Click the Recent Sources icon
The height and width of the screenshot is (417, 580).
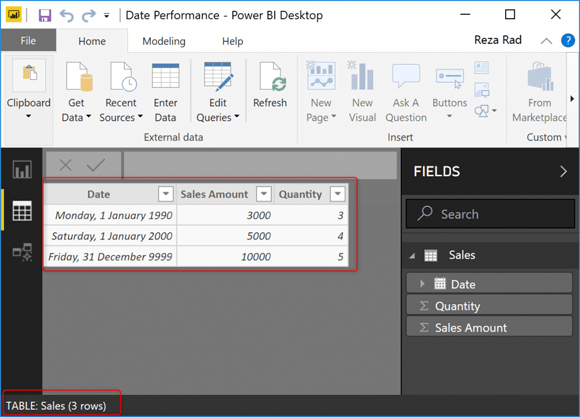pyautogui.click(x=123, y=77)
